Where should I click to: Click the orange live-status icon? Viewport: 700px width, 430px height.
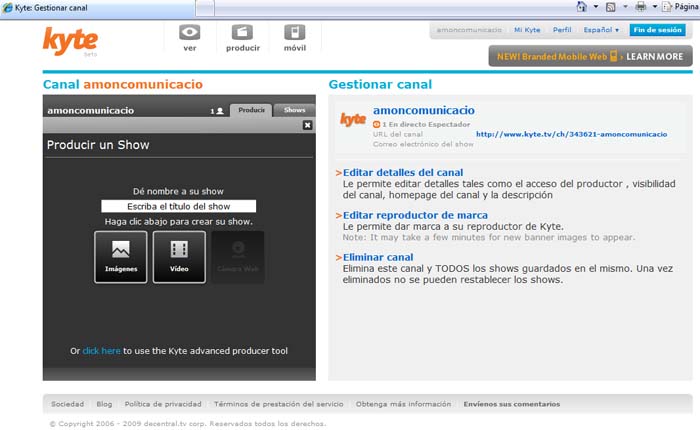coord(376,125)
